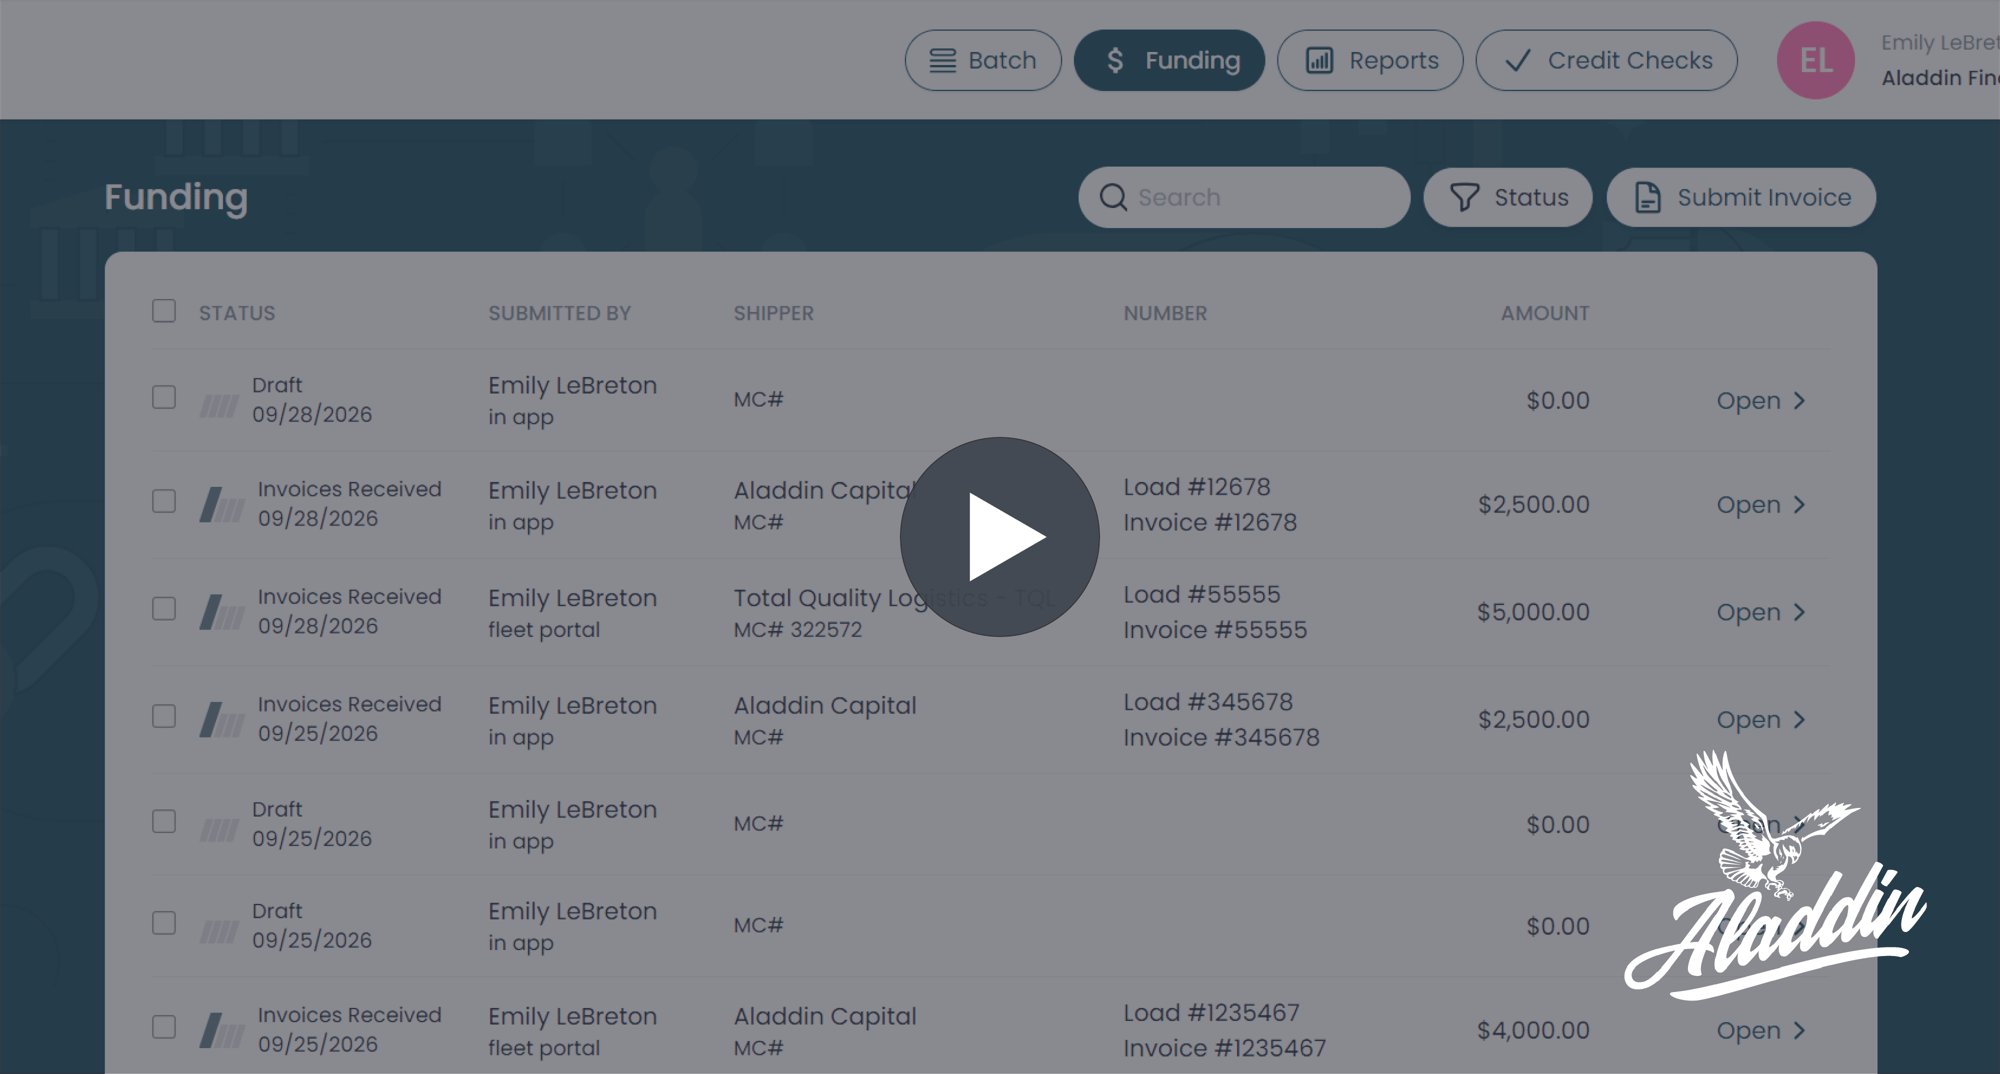Click the Funding page heading
This screenshot has width=2000, height=1074.
176,197
